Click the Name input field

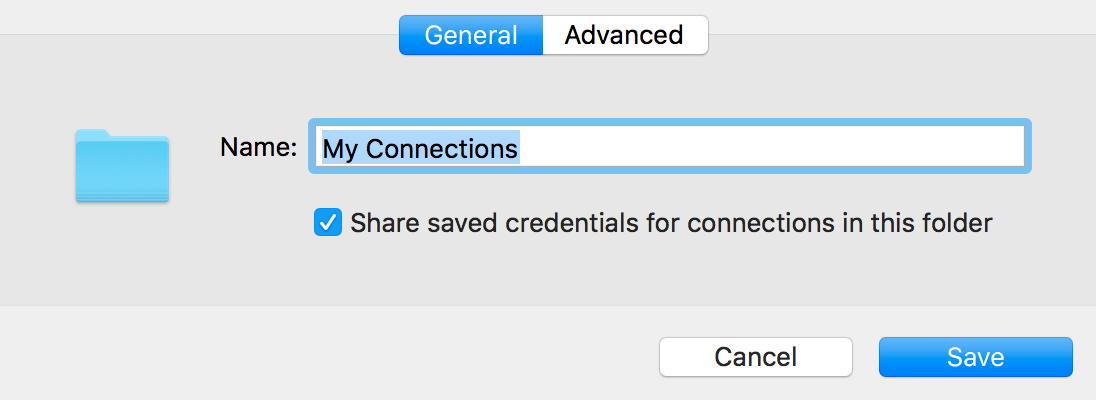(670, 146)
